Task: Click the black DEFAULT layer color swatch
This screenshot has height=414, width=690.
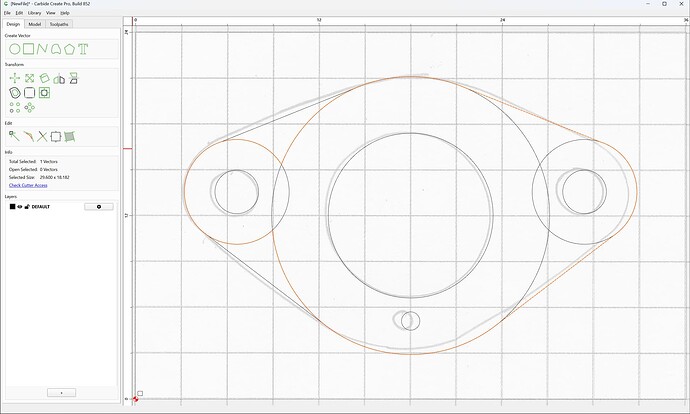Action: [12, 207]
